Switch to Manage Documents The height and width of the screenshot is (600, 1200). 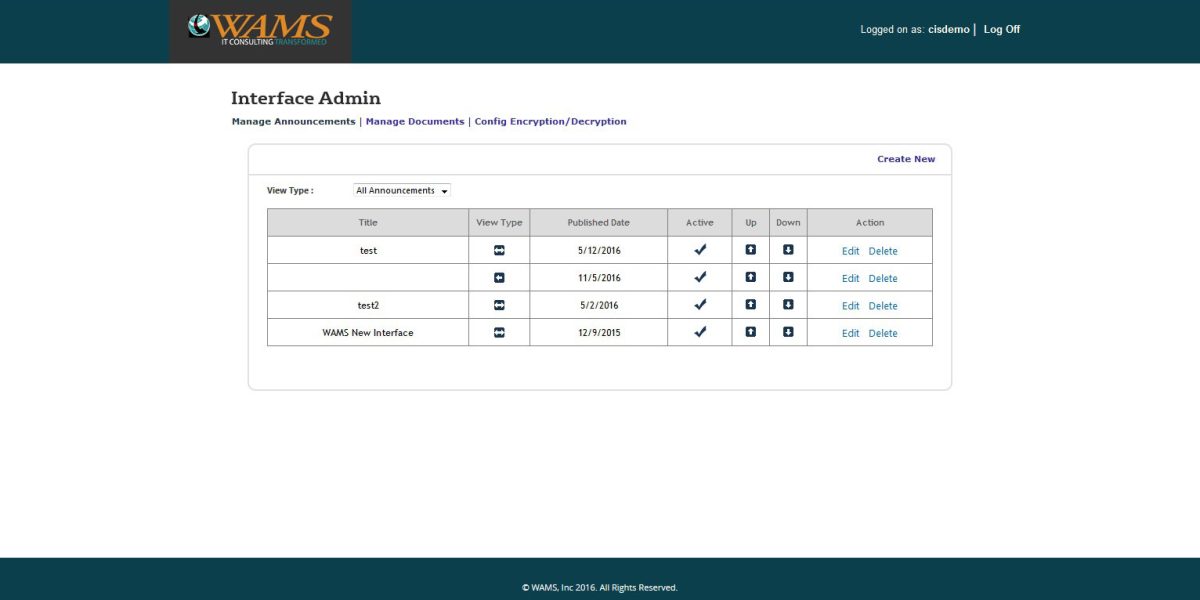click(414, 121)
